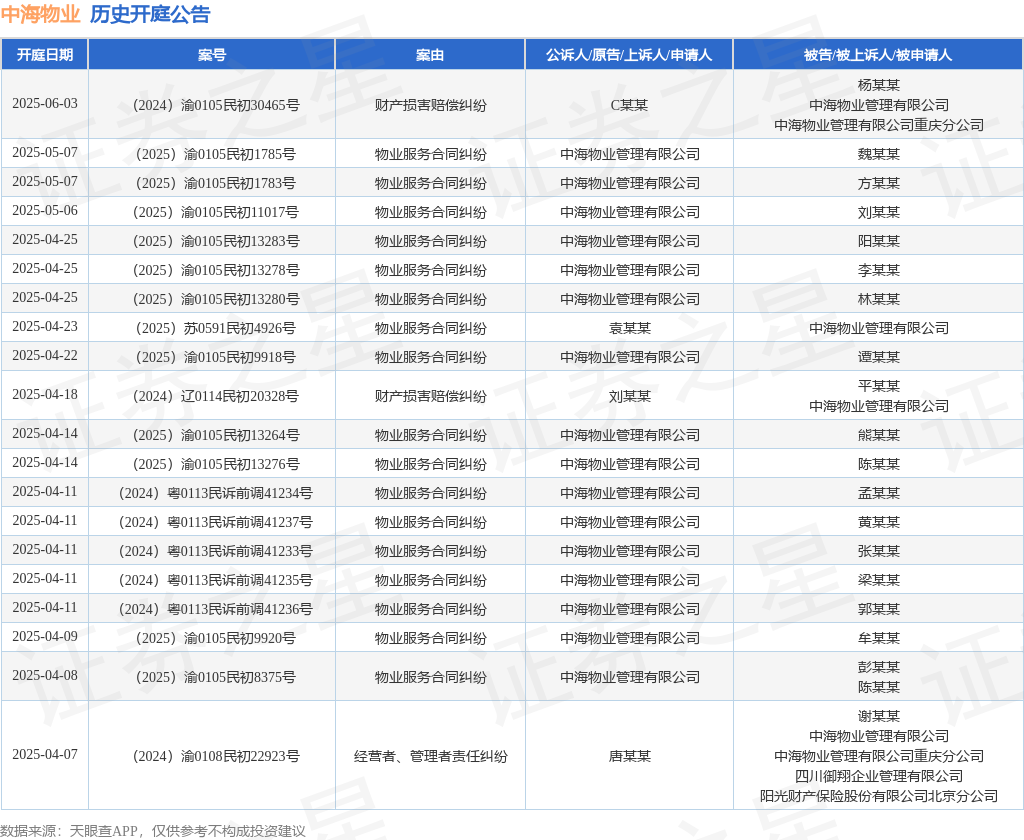Click defendant 熊某某
This screenshot has width=1024, height=840.
tap(878, 435)
